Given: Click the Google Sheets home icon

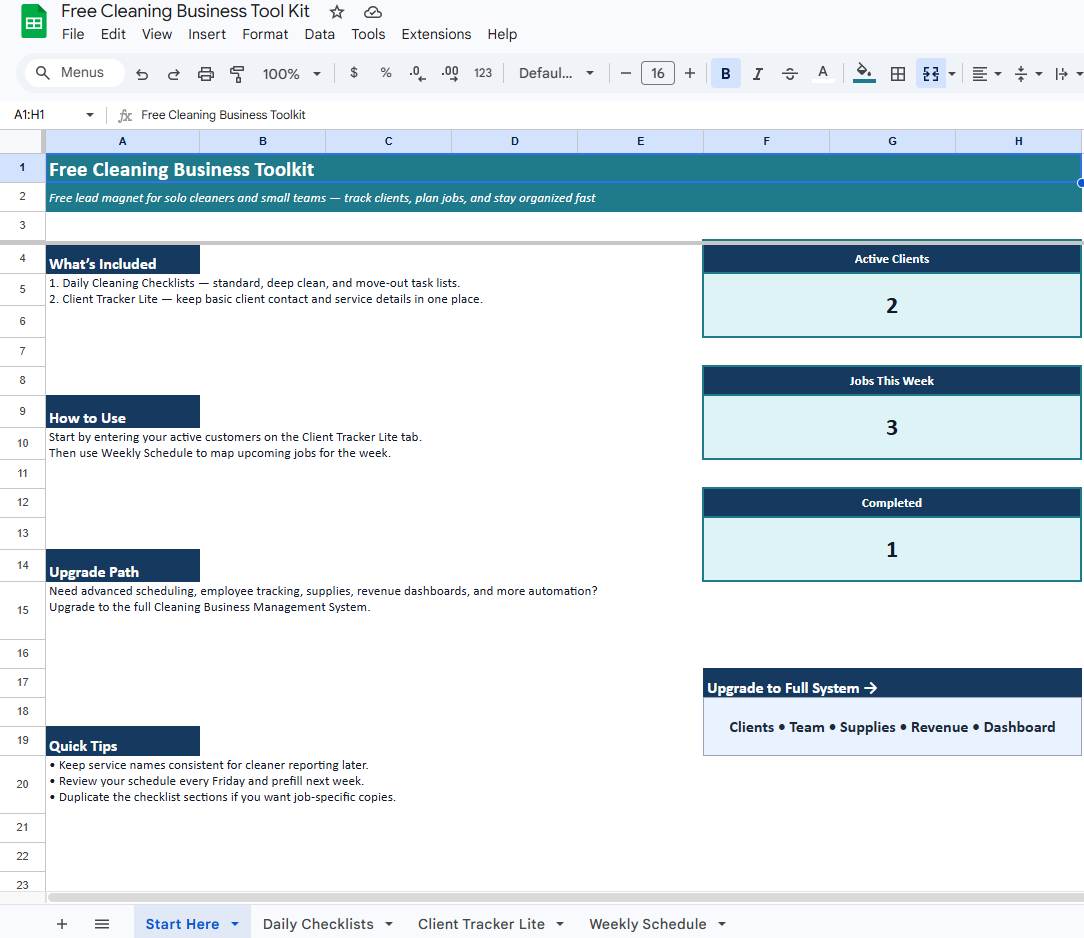Looking at the screenshot, I should [32, 21].
